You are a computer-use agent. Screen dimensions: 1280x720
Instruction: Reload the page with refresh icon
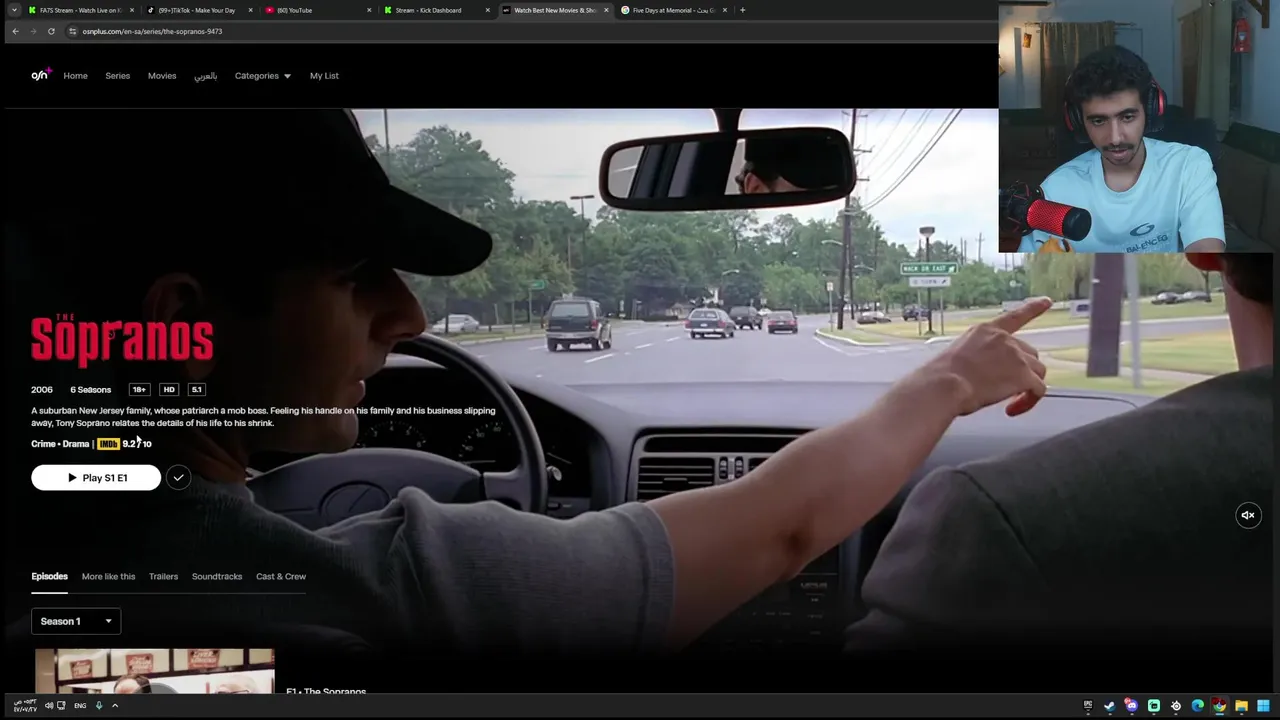click(x=51, y=31)
